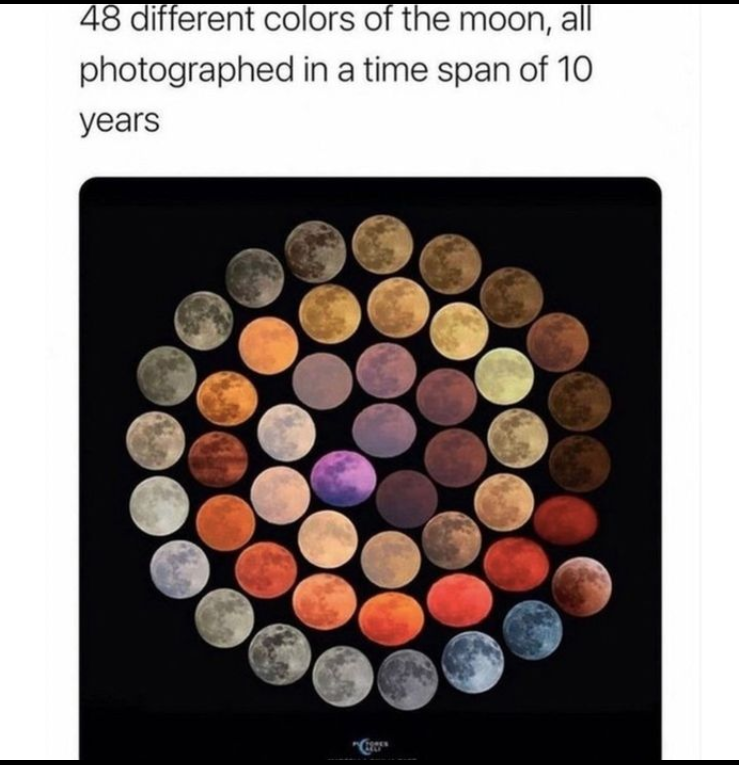Click the lighter blue moon beside the gray ones

click(473, 662)
